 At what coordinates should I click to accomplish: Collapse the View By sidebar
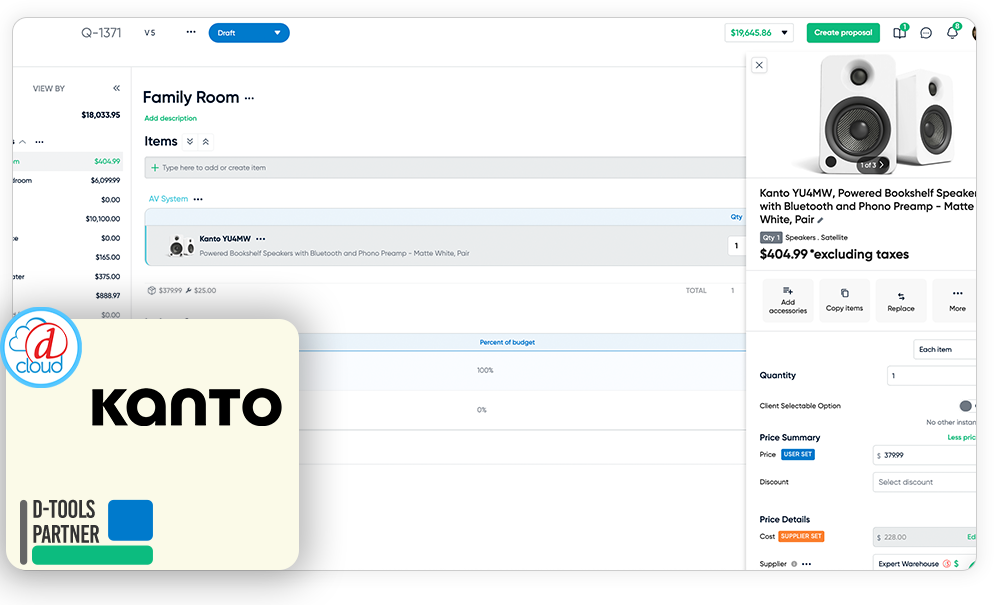pyautogui.click(x=117, y=89)
